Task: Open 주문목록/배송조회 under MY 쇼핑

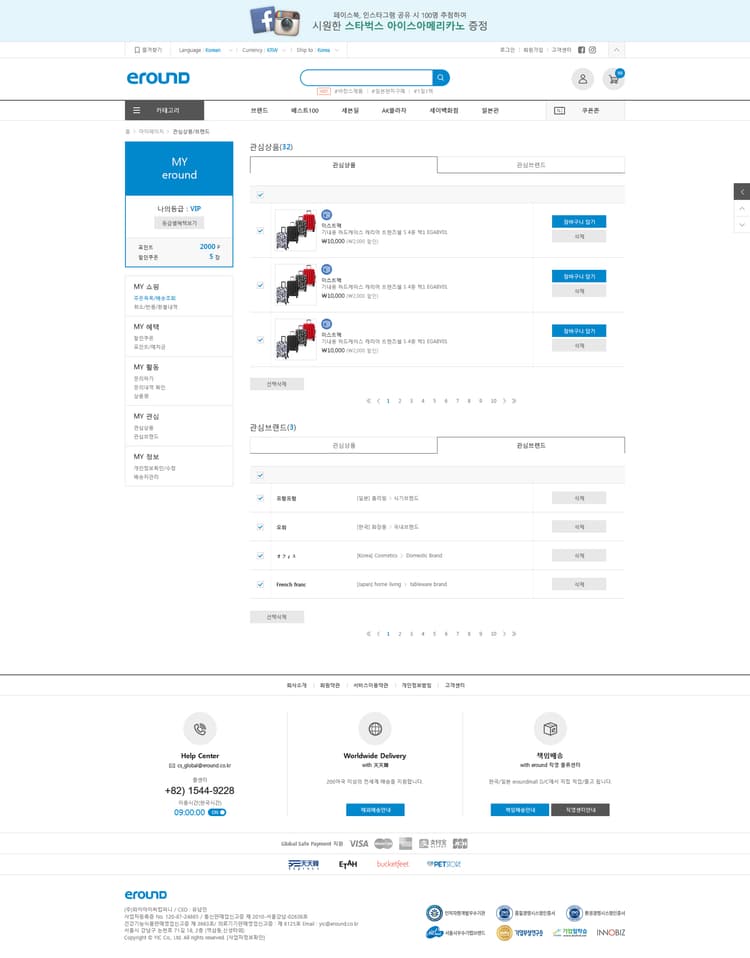Action: [155, 298]
